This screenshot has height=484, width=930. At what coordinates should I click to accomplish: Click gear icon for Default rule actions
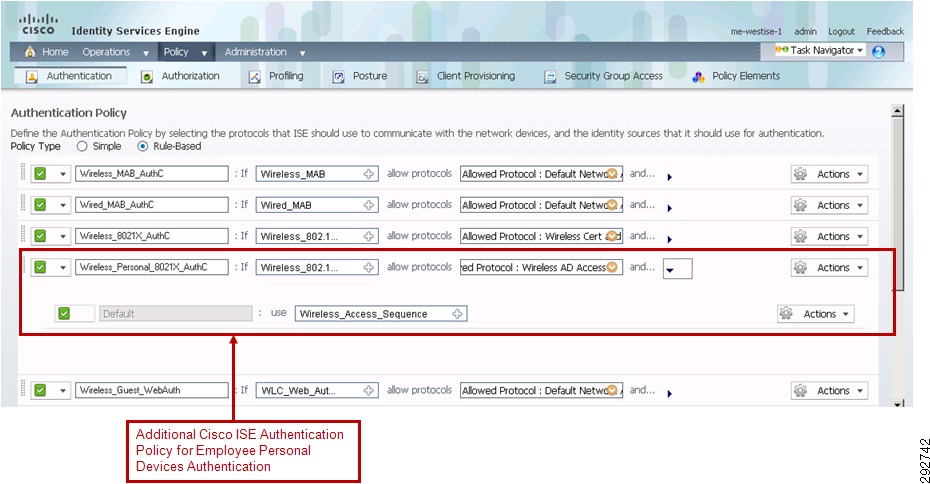click(x=786, y=314)
